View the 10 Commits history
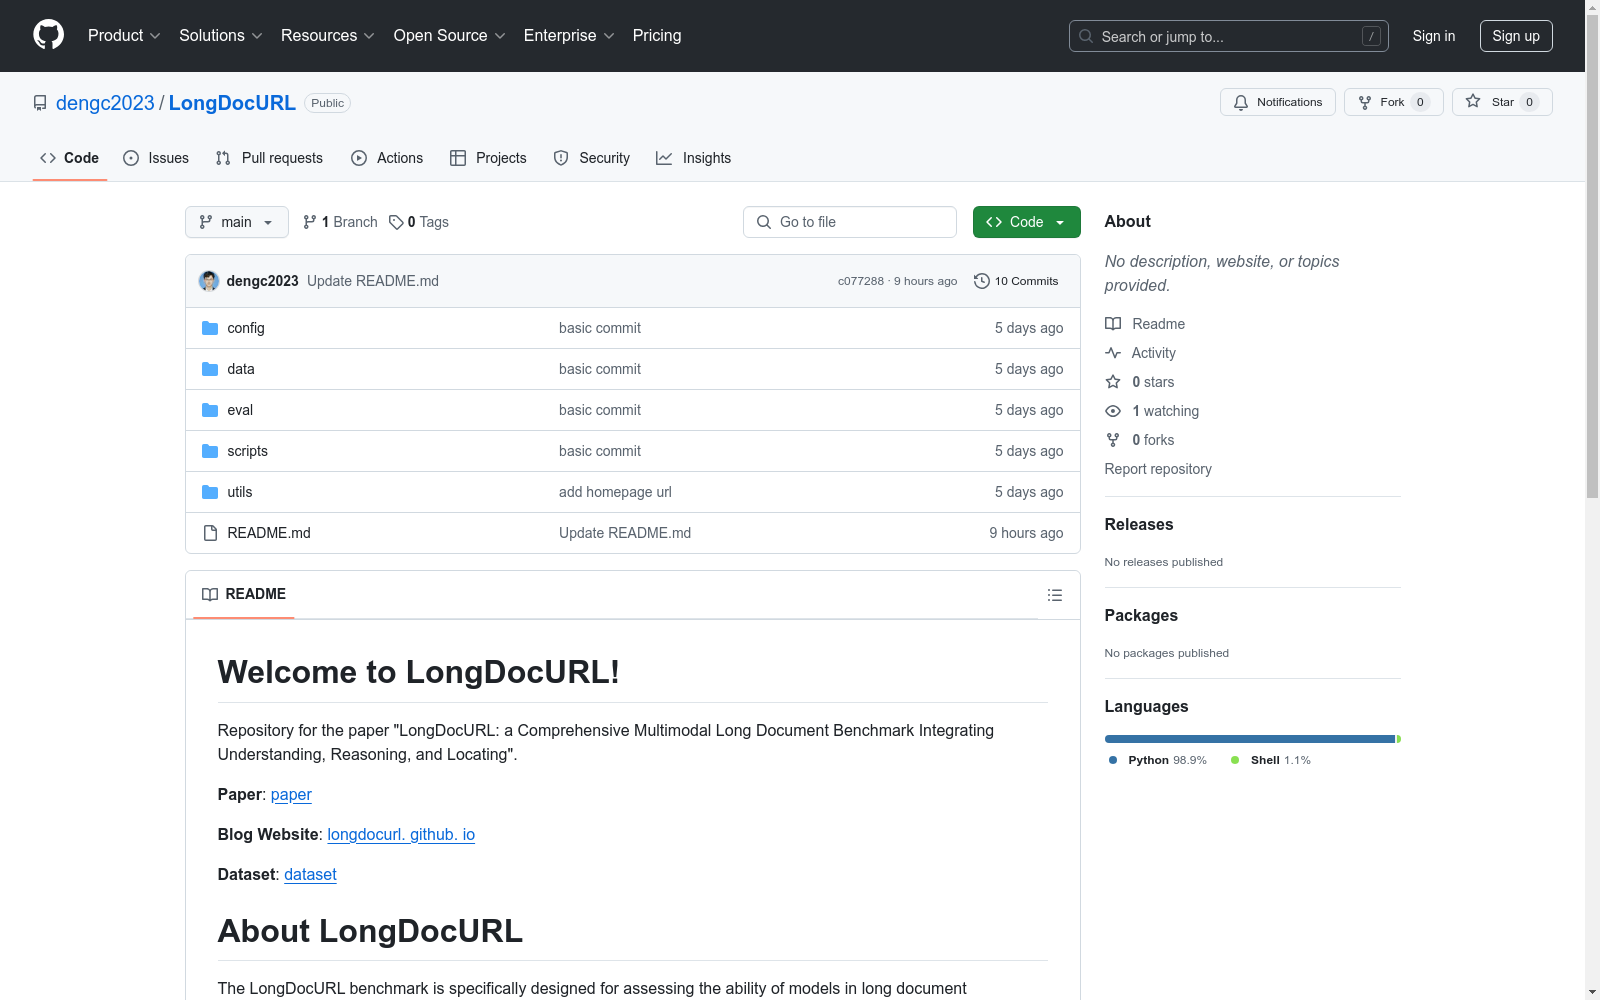 click(x=1016, y=281)
